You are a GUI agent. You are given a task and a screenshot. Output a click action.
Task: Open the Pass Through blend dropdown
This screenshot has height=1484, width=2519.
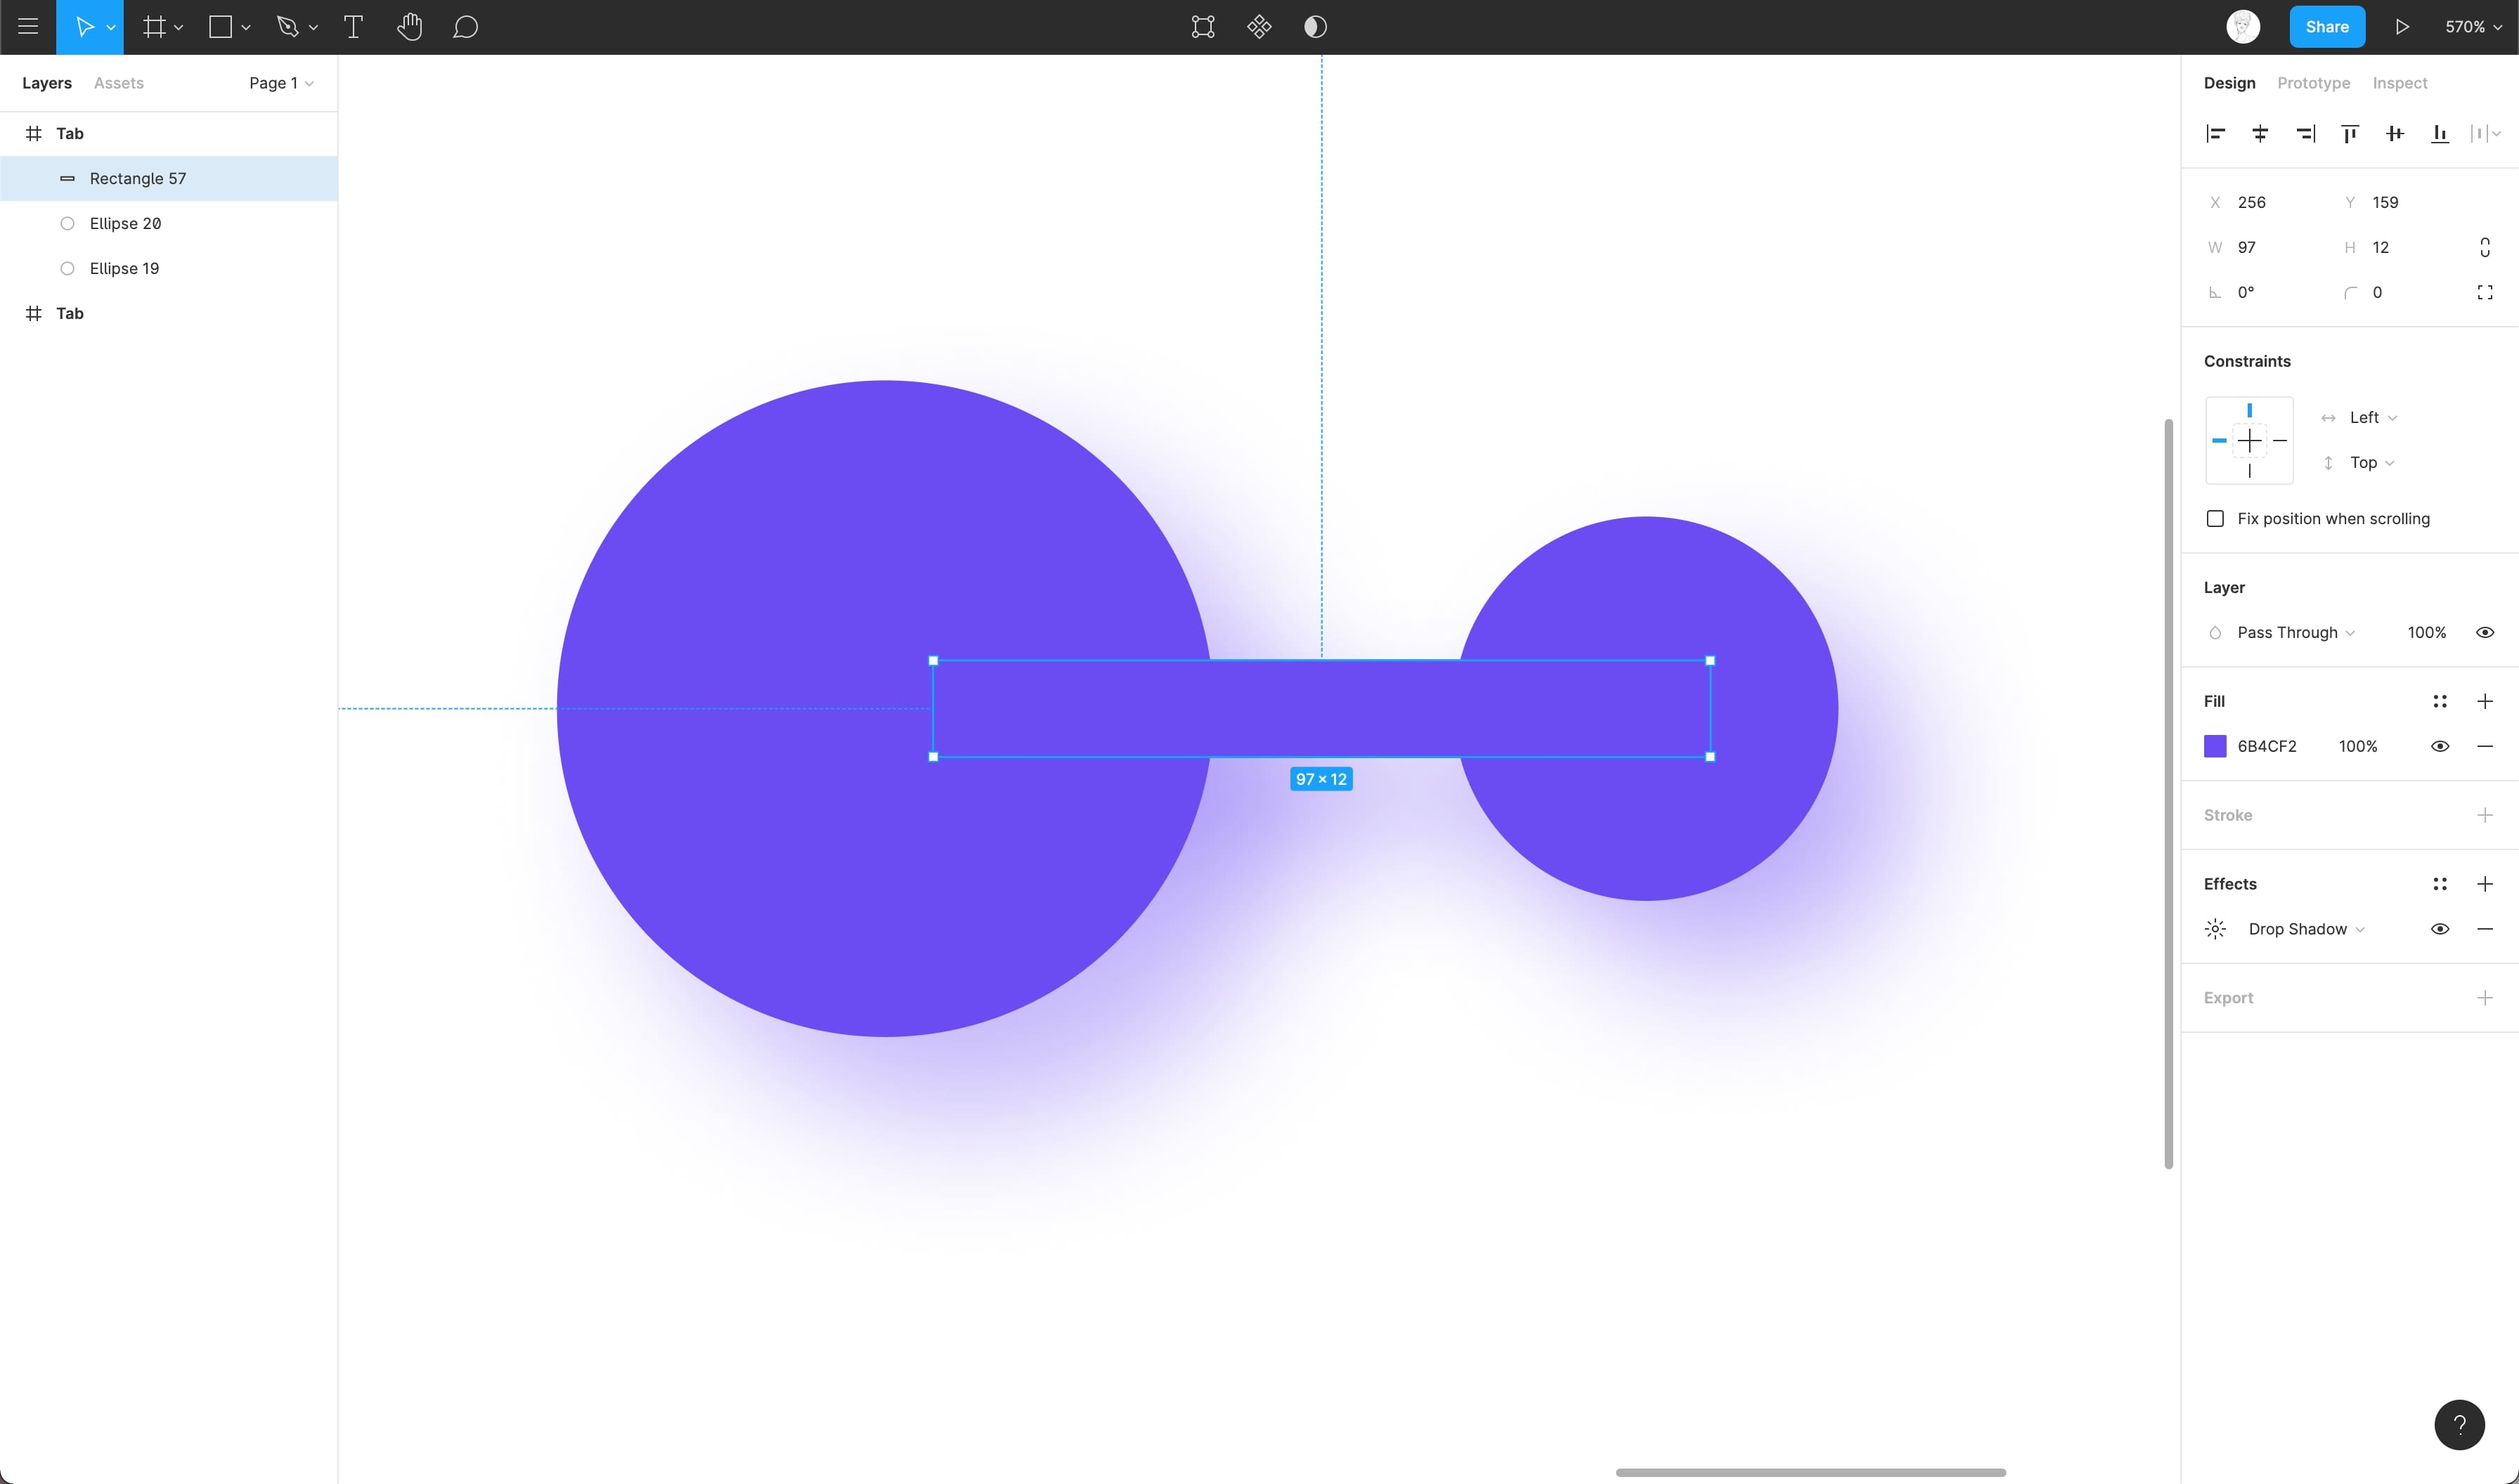pyautogui.click(x=2295, y=633)
